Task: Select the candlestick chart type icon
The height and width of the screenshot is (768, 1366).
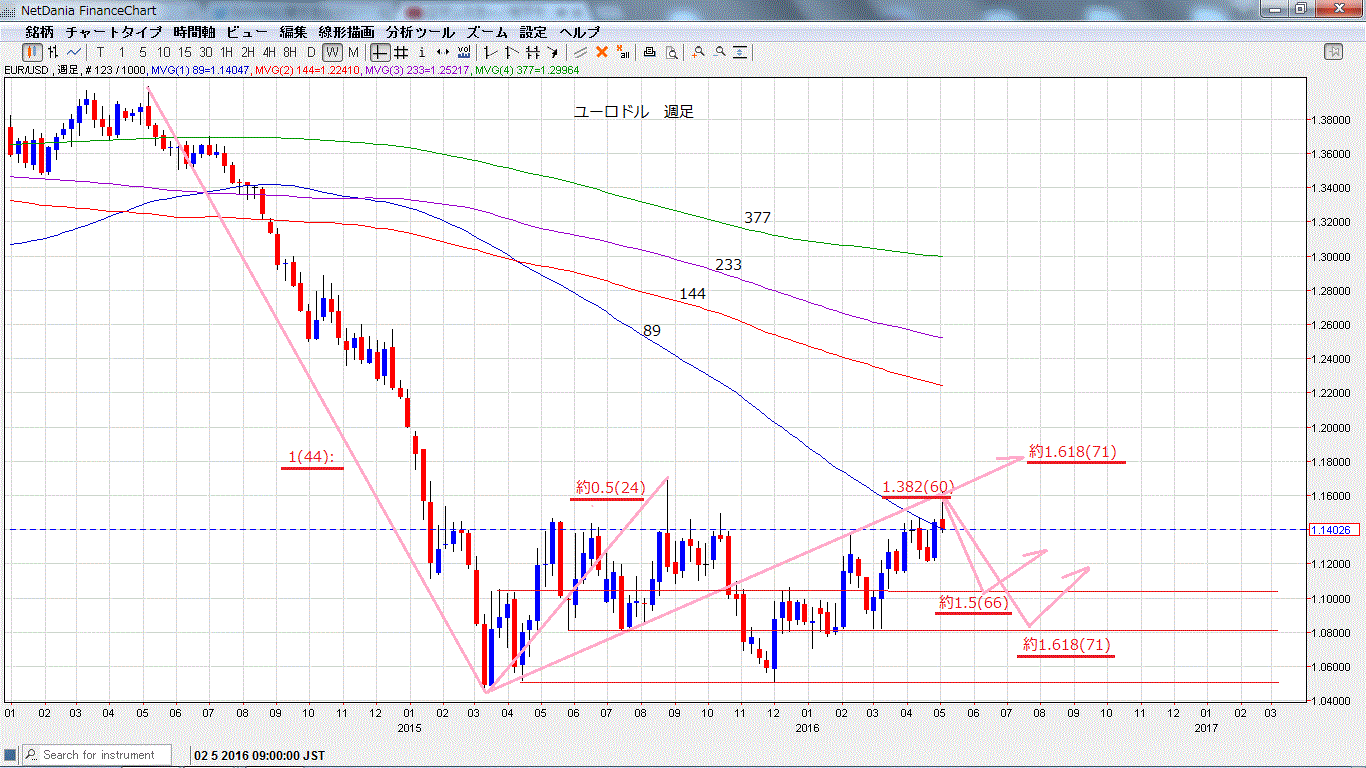Action: click(x=33, y=51)
